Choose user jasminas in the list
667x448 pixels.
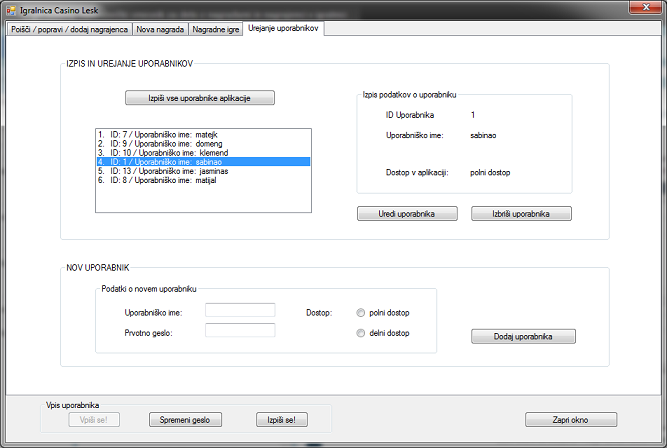point(169,171)
